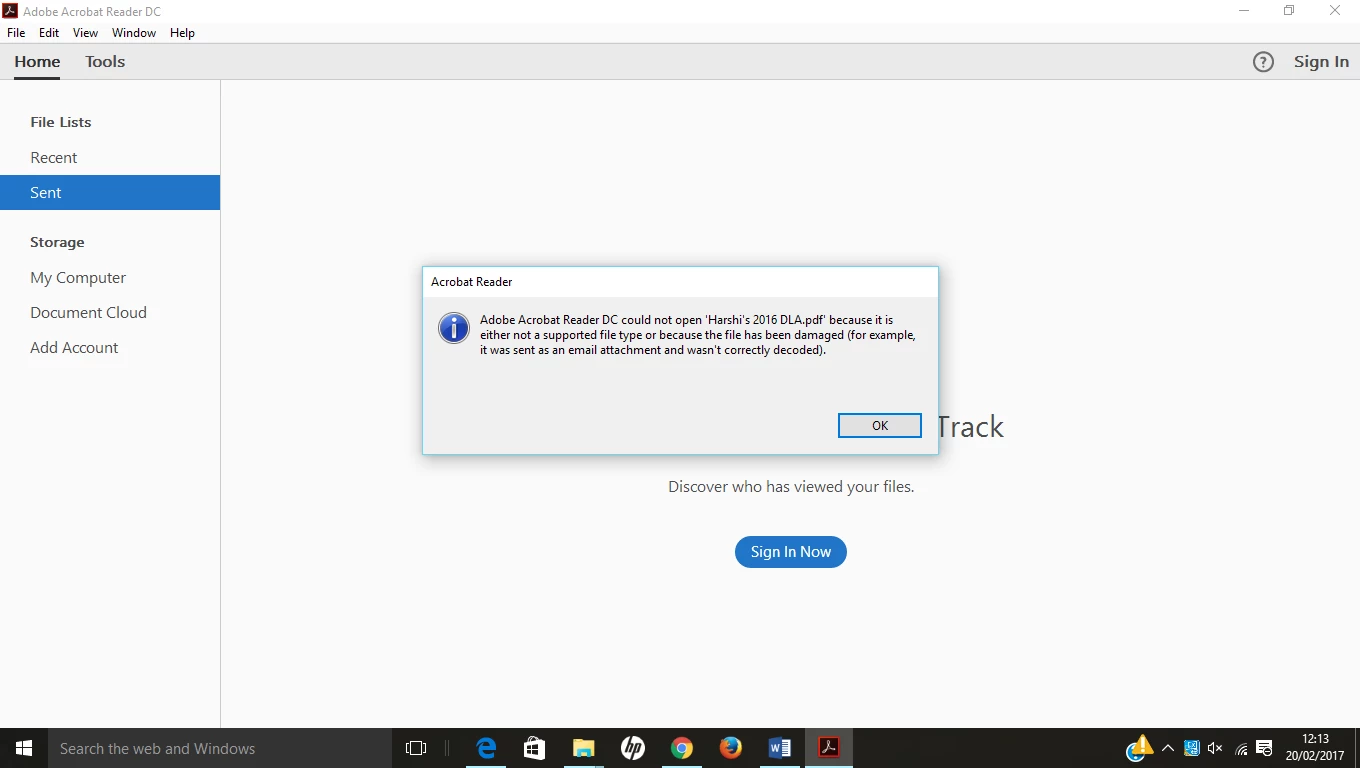The width and height of the screenshot is (1360, 768).
Task: Click Sign In at top right
Action: tap(1321, 62)
